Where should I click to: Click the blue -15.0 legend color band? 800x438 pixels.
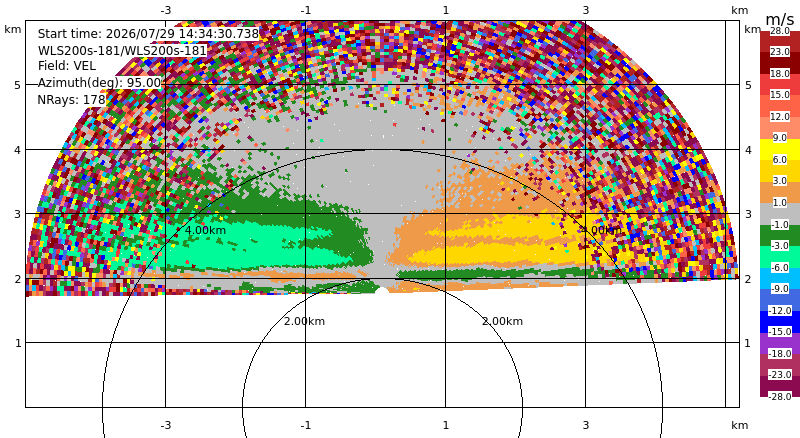tap(780, 322)
